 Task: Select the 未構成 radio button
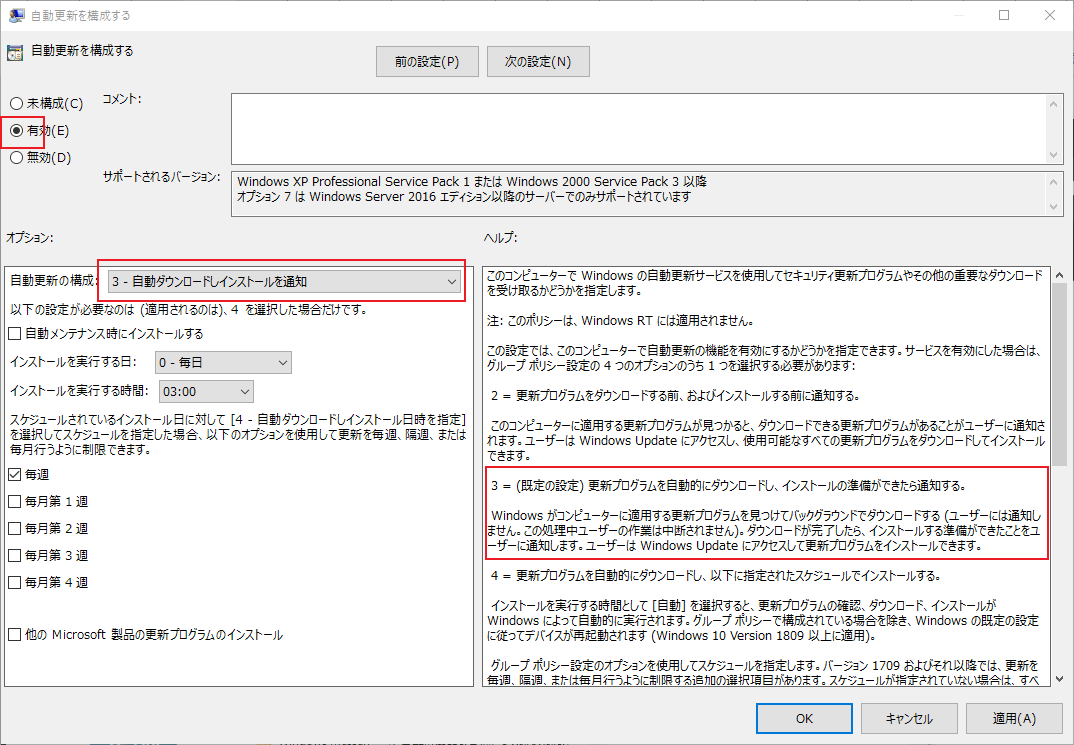(15, 103)
